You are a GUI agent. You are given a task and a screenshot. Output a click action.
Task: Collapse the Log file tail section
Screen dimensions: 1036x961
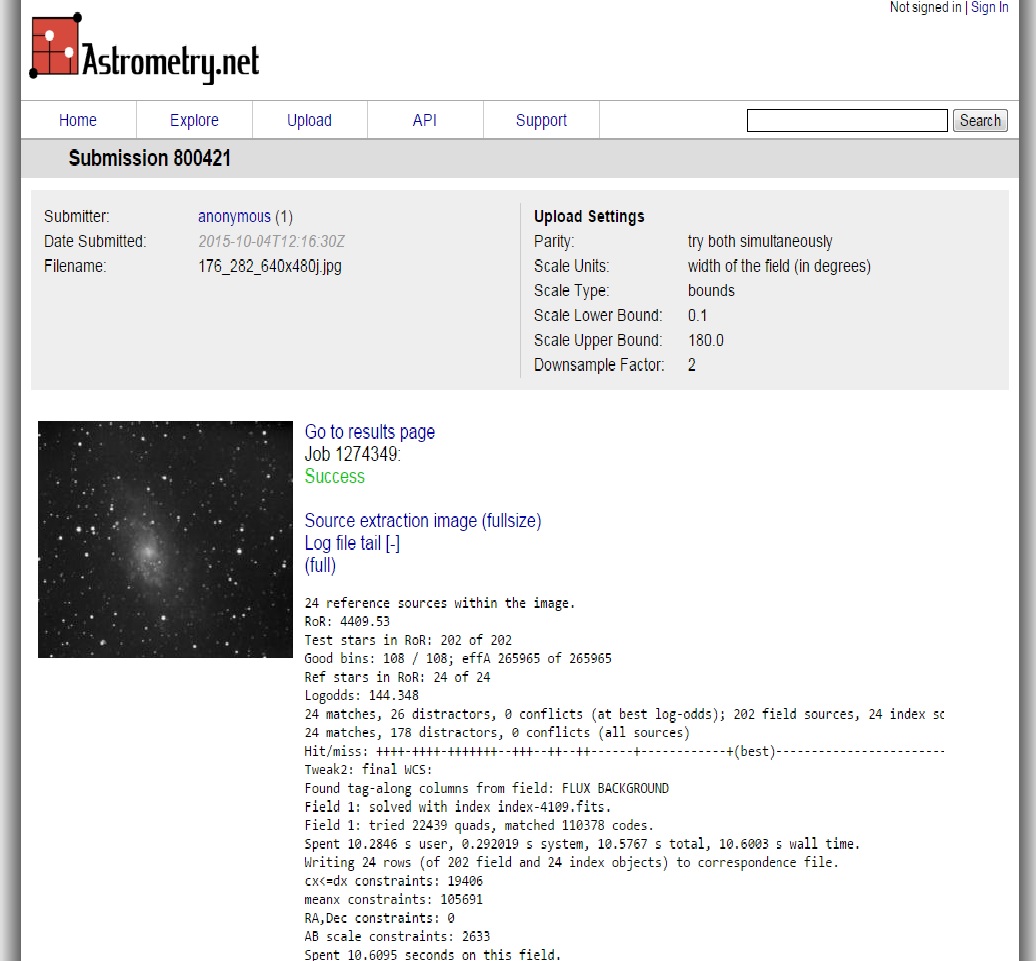[392, 544]
